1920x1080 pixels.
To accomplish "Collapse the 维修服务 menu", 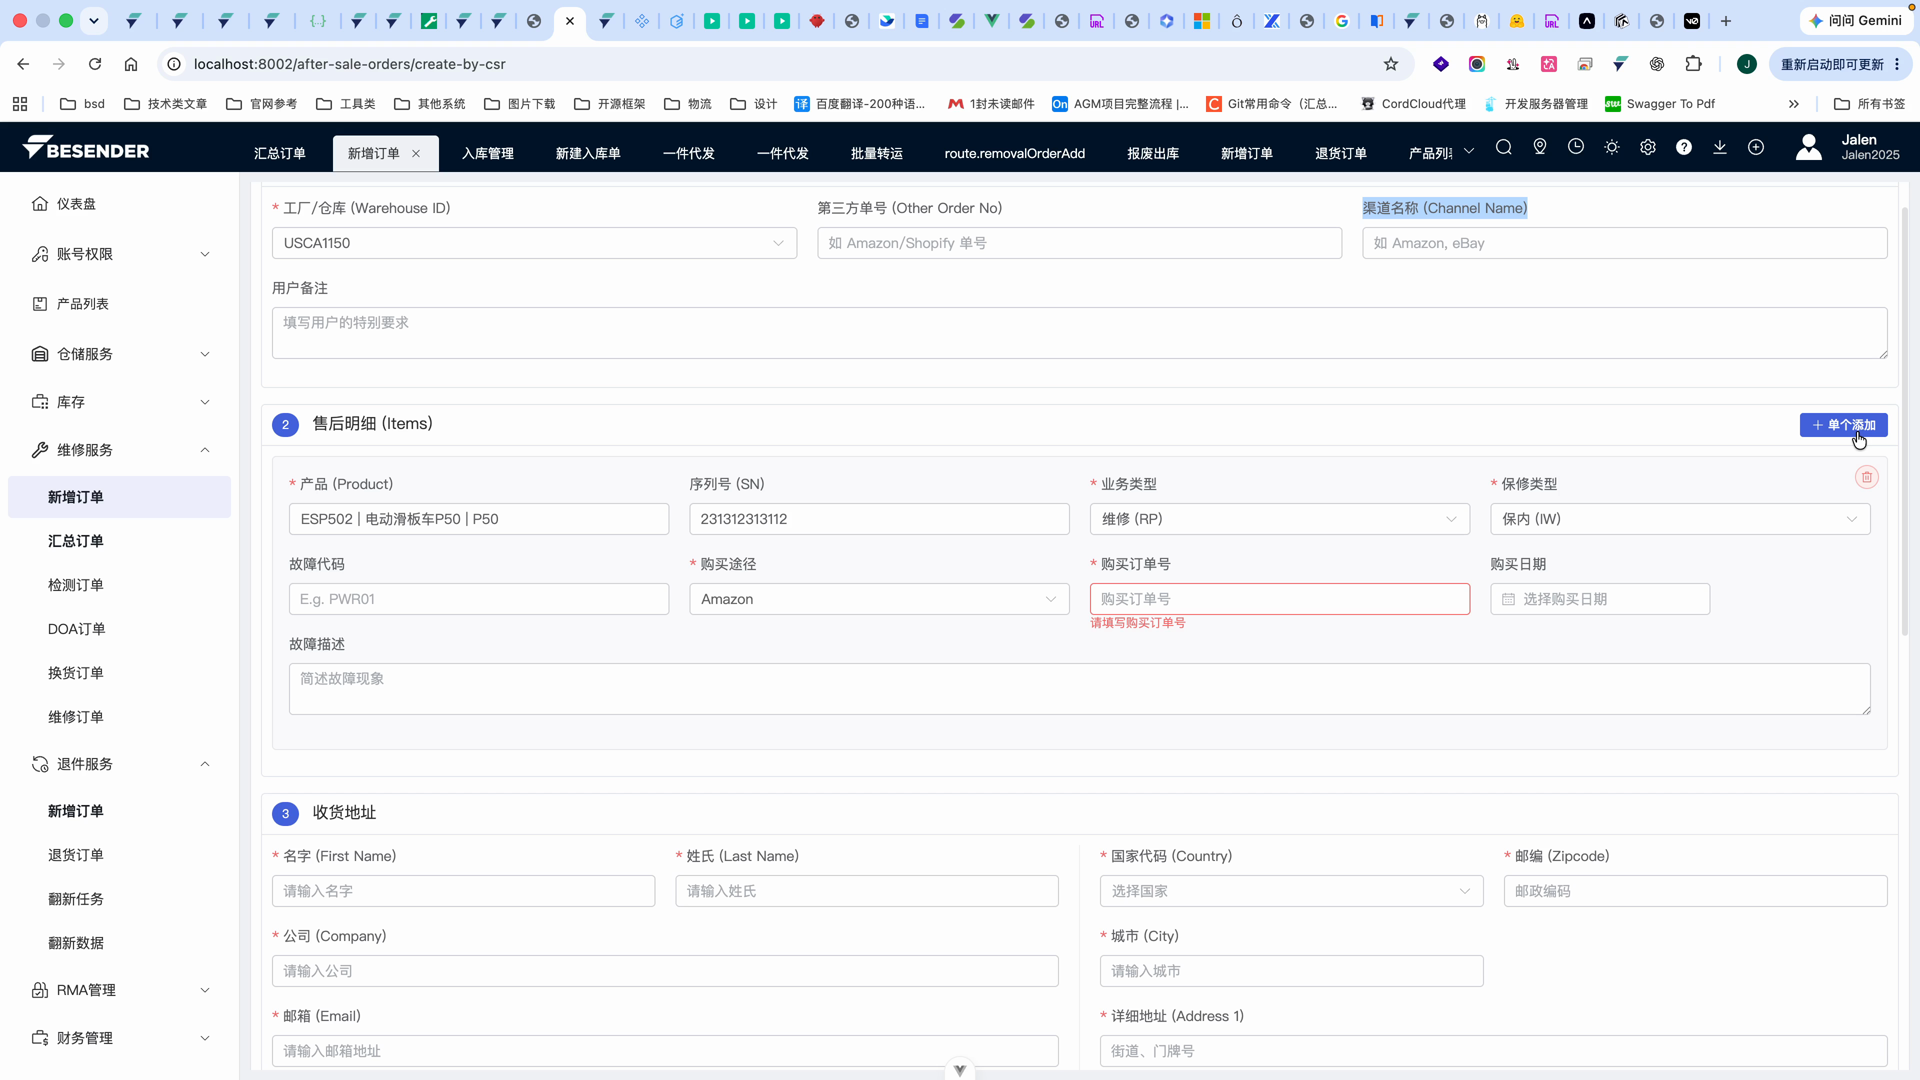I will (119, 450).
